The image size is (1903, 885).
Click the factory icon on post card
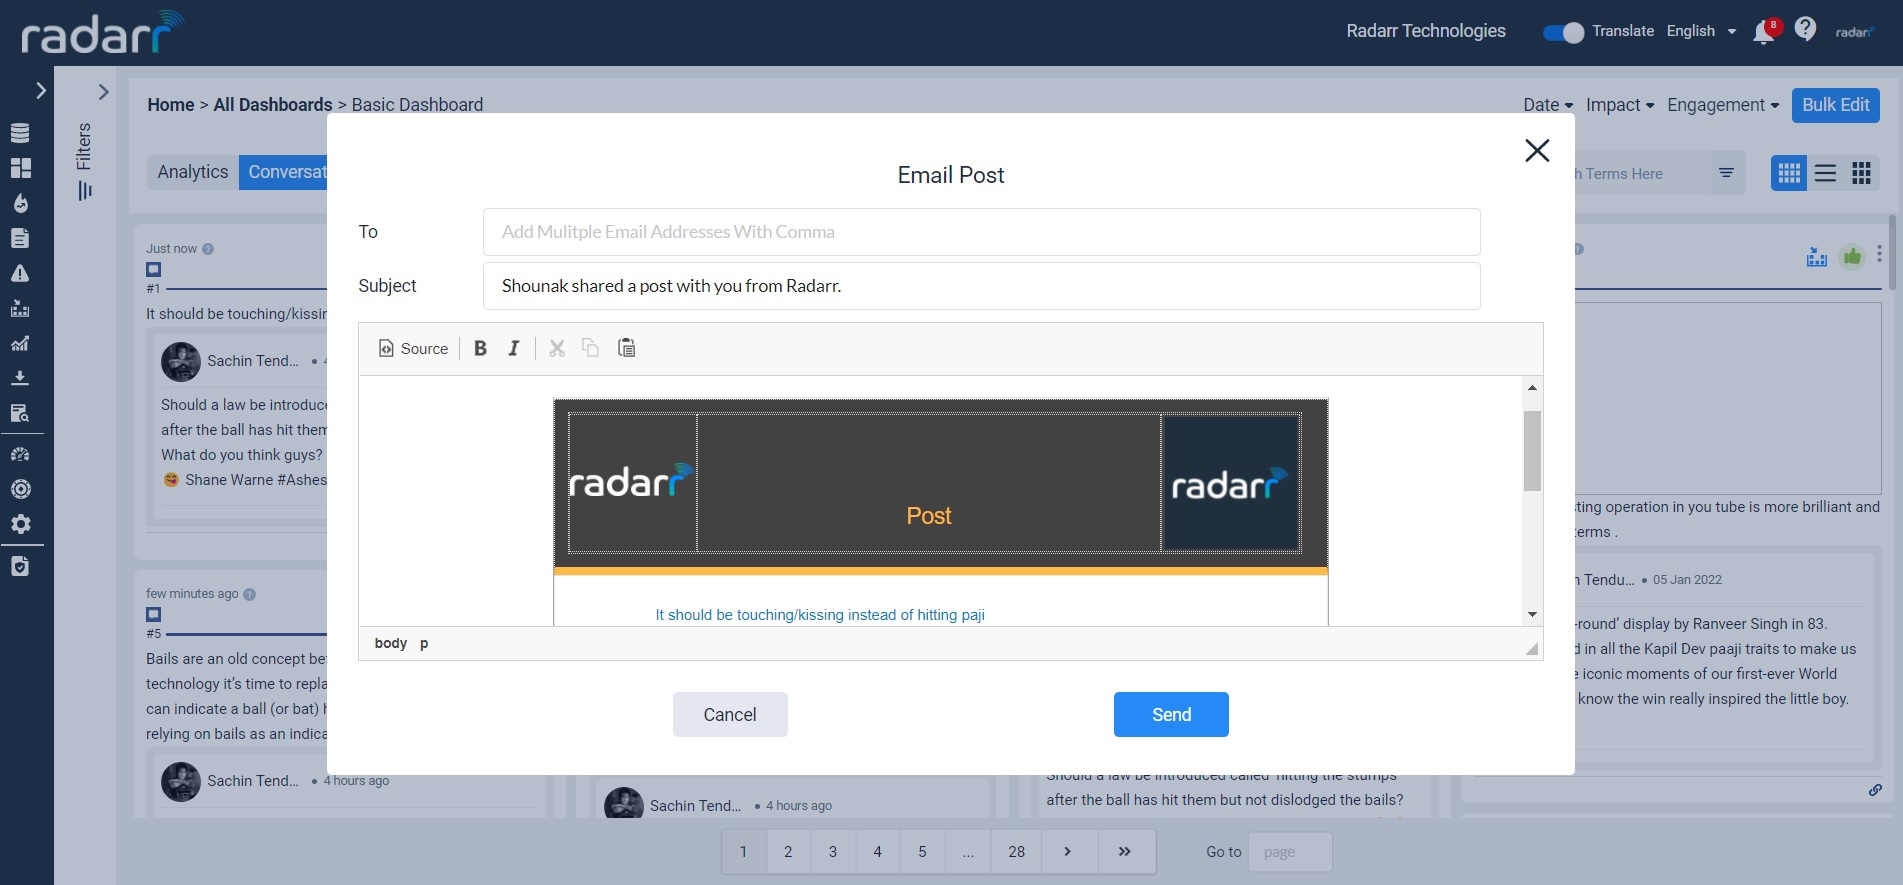tap(1817, 257)
